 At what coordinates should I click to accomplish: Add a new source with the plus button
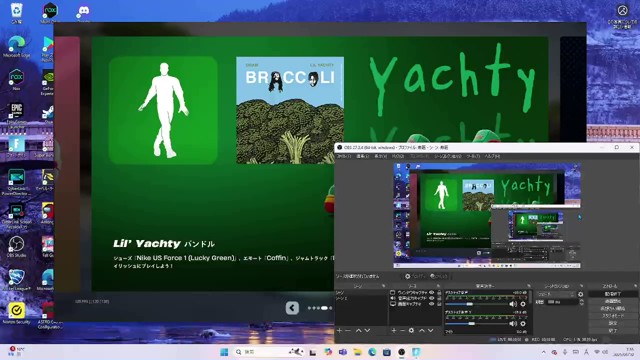394,330
